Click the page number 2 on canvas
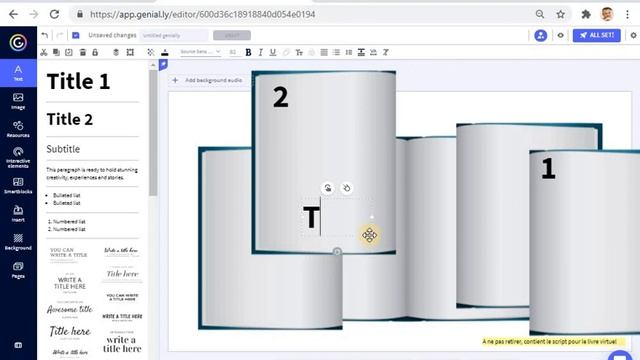The image size is (640, 360). click(x=280, y=98)
